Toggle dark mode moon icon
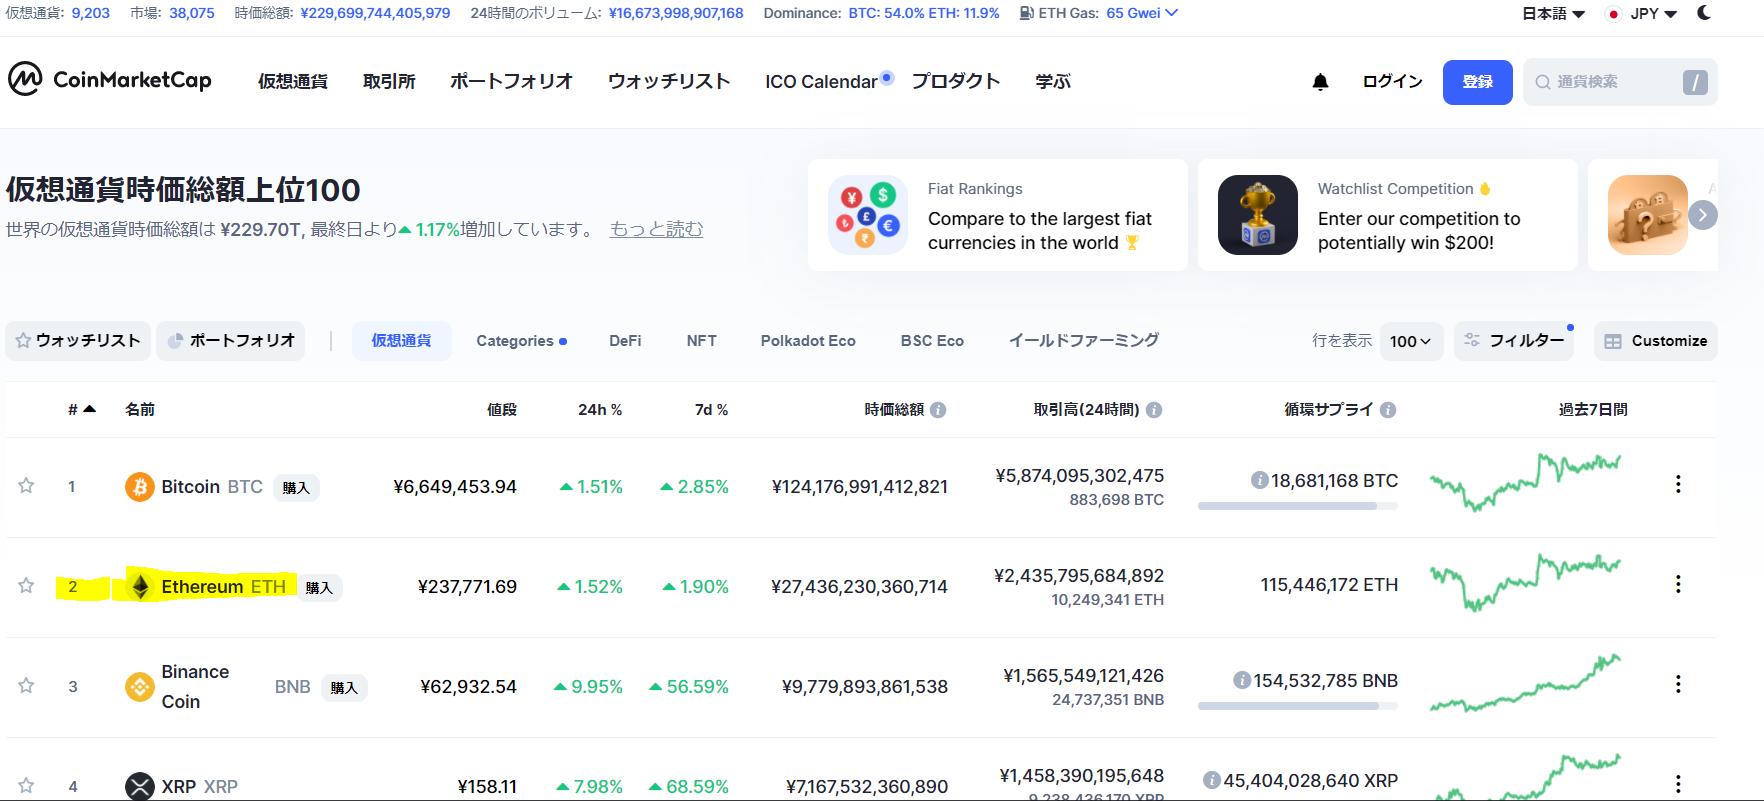 [x=1704, y=13]
